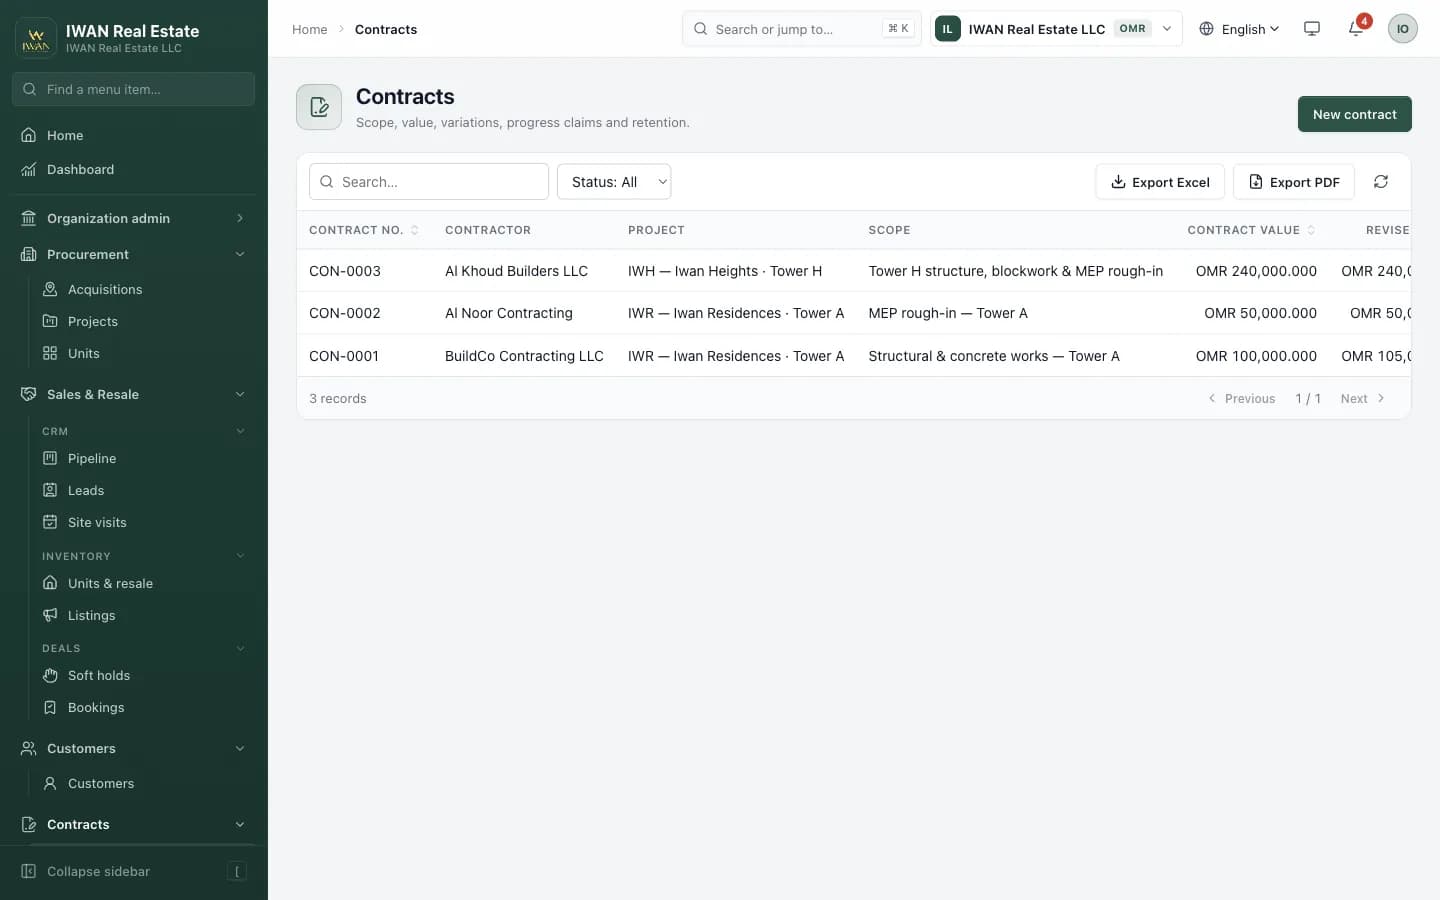Click the Home breadcrumb link

coord(310,29)
